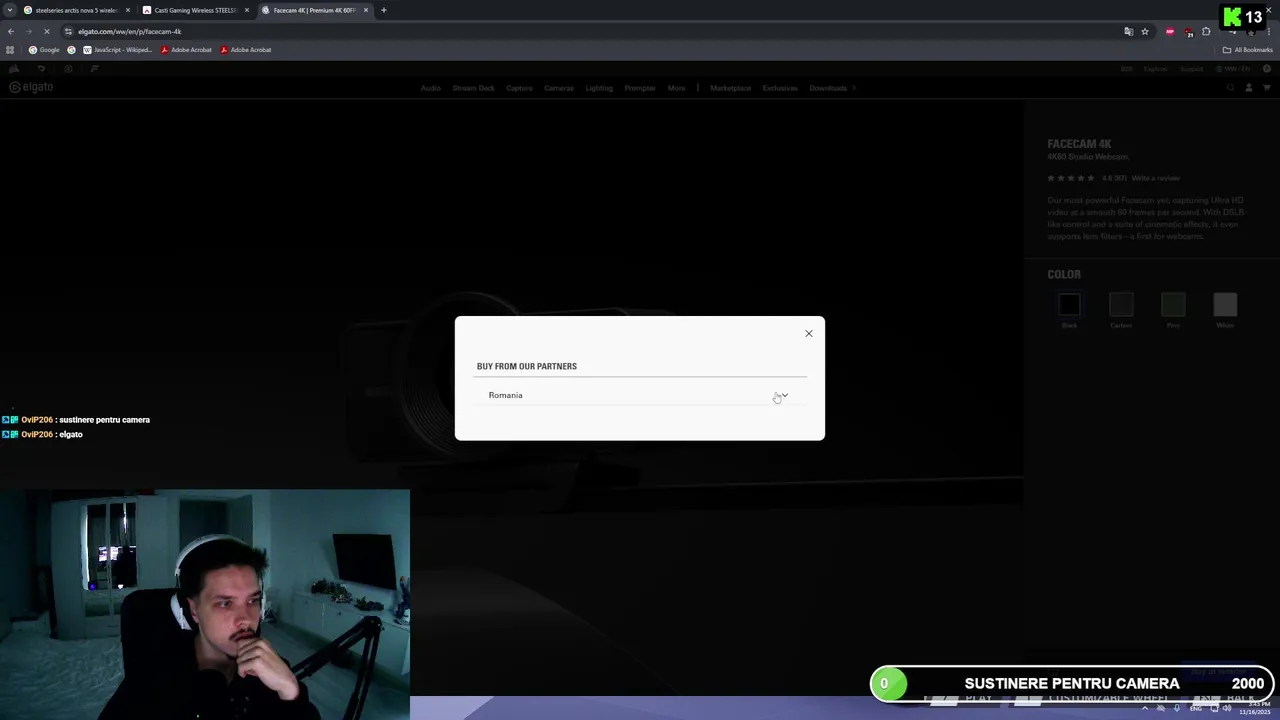Viewport: 1280px width, 720px height.
Task: Open the first Adobe Acrobat bookmark
Action: tap(186, 49)
